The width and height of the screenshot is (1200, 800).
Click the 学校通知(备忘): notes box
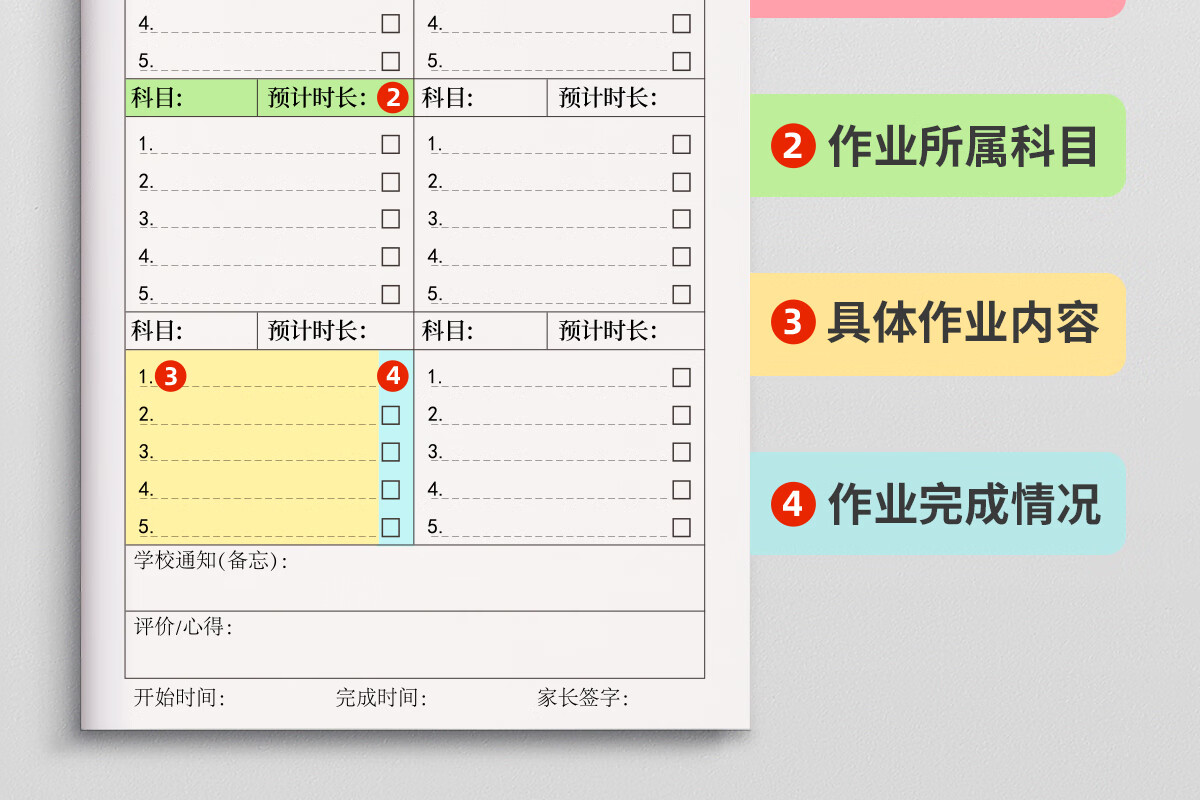(415, 578)
